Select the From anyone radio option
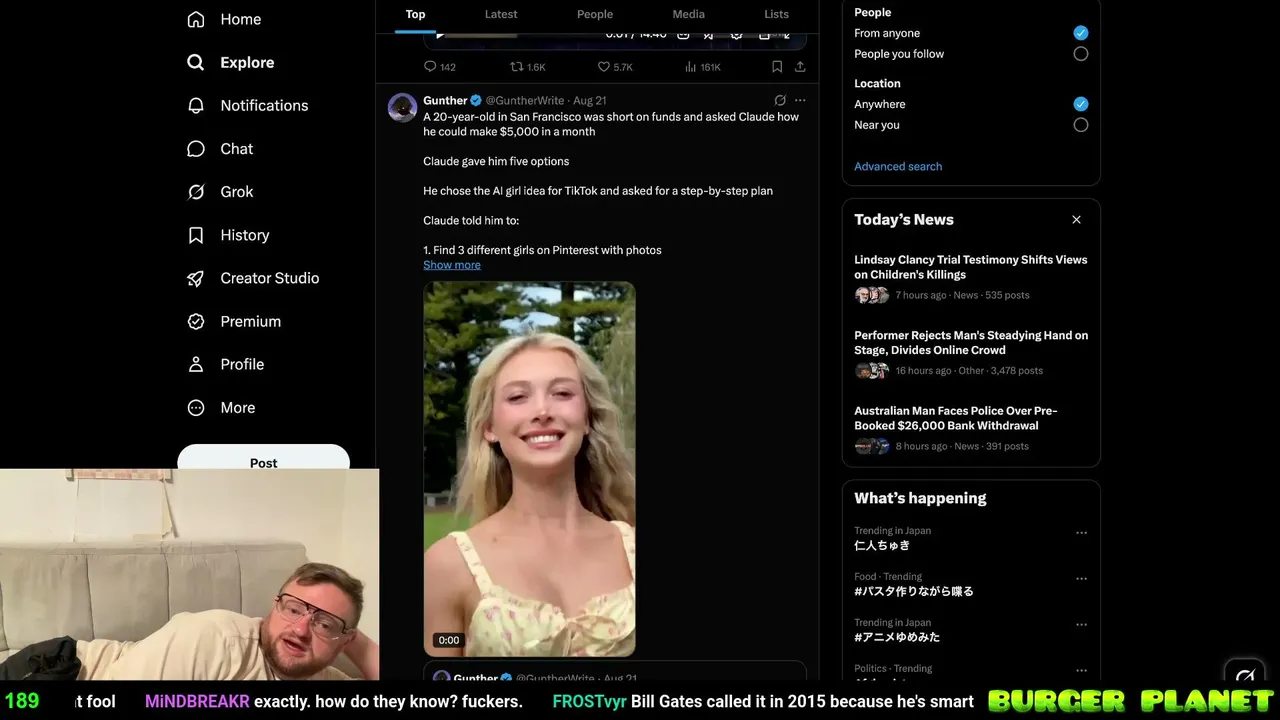This screenshot has height=720, width=1280. [1081, 33]
